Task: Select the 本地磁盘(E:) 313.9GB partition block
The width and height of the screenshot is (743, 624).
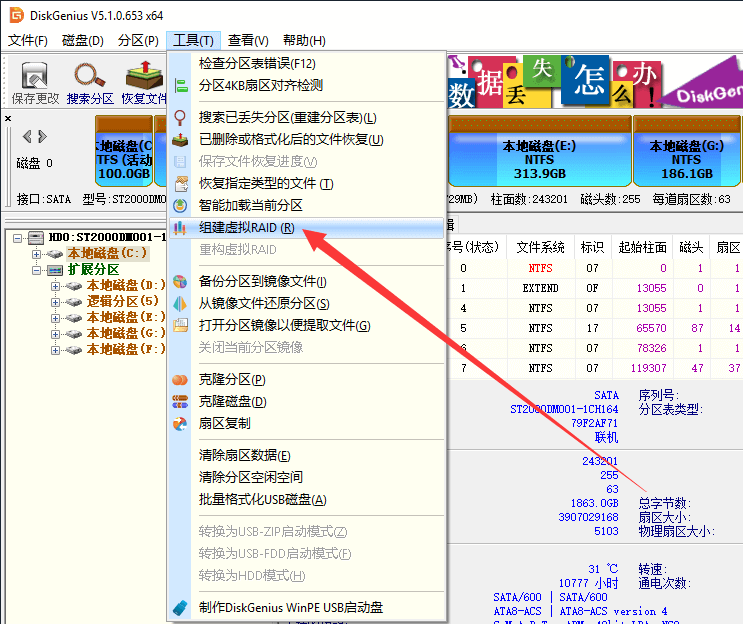Action: (x=539, y=152)
